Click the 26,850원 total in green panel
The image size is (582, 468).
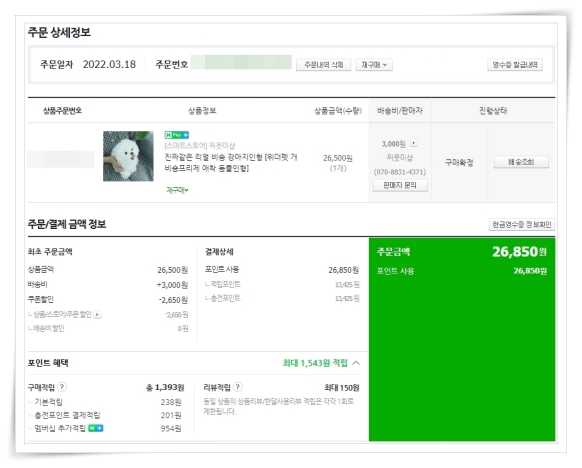[519, 252]
